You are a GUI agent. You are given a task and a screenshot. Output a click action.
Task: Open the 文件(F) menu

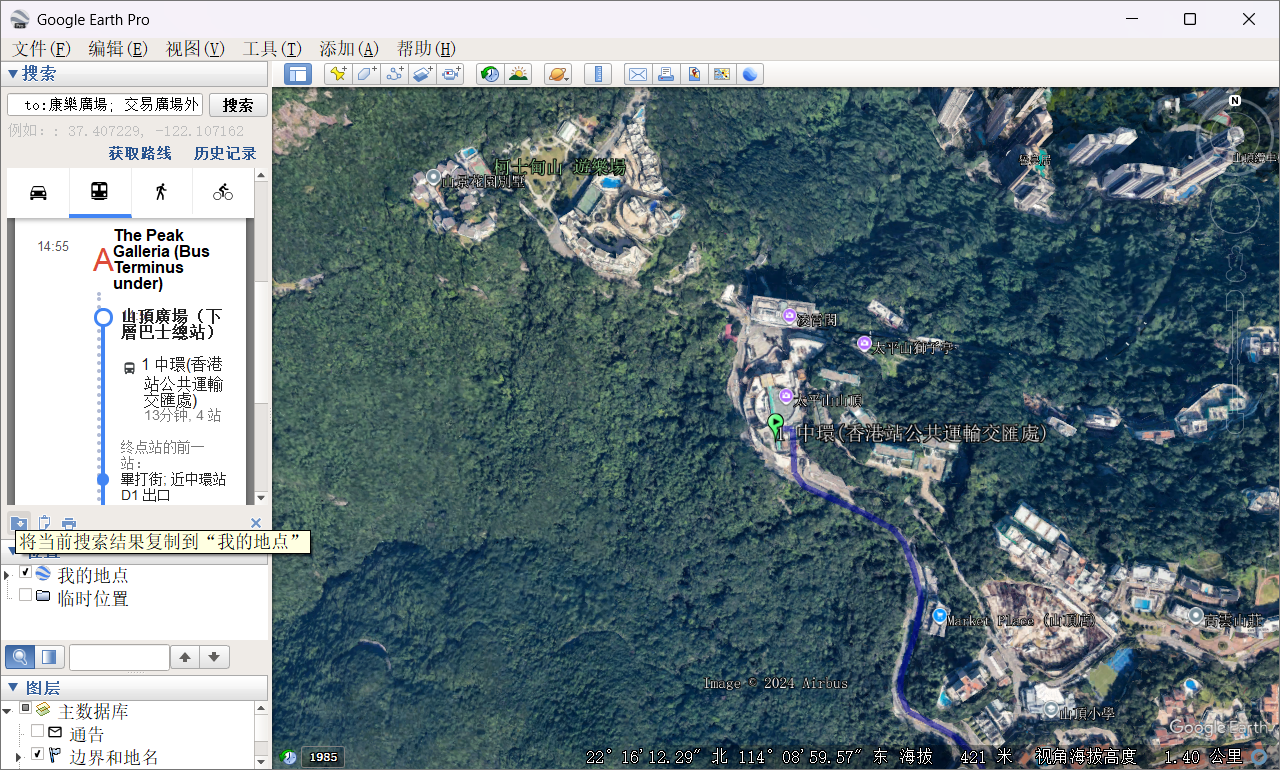[x=42, y=49]
